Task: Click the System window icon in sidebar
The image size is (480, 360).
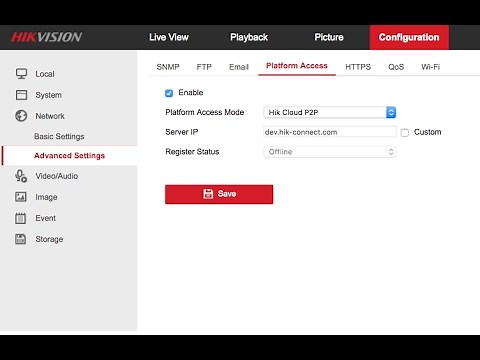Action: pyautogui.click(x=21, y=95)
